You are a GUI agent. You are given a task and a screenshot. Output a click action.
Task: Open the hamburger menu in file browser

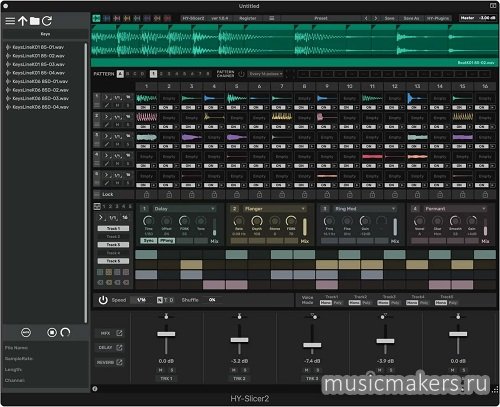[10, 21]
